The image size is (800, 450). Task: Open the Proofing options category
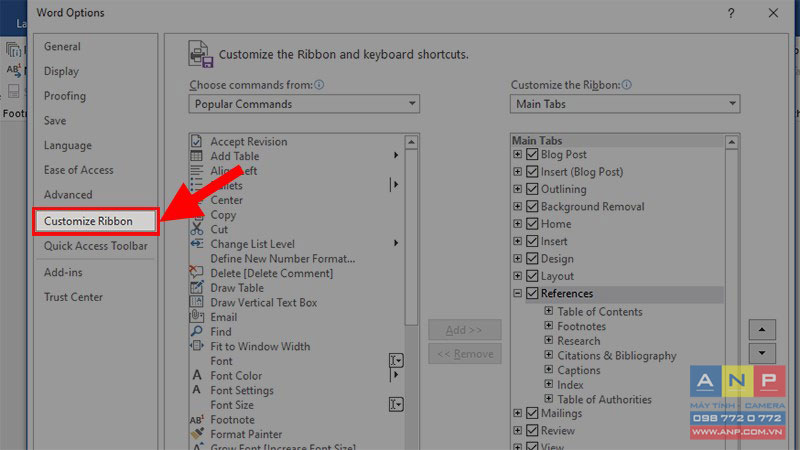point(65,96)
